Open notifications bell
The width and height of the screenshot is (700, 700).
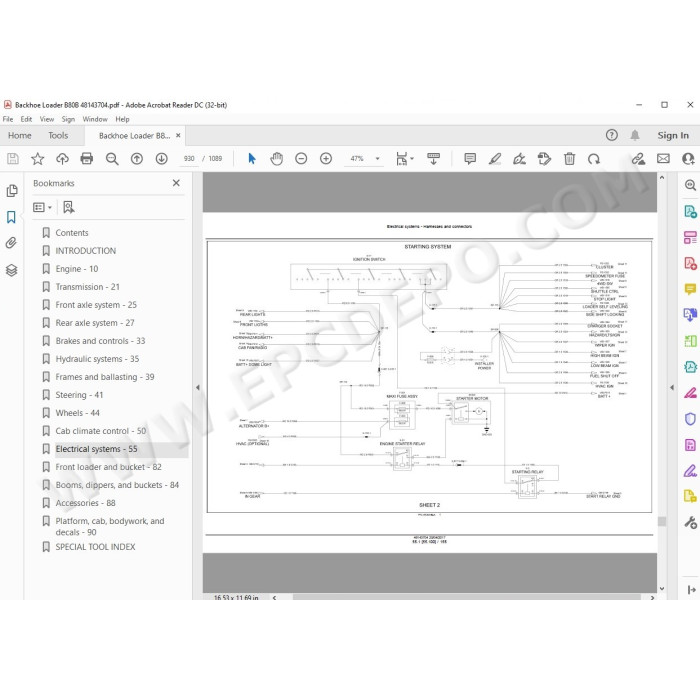tap(635, 135)
